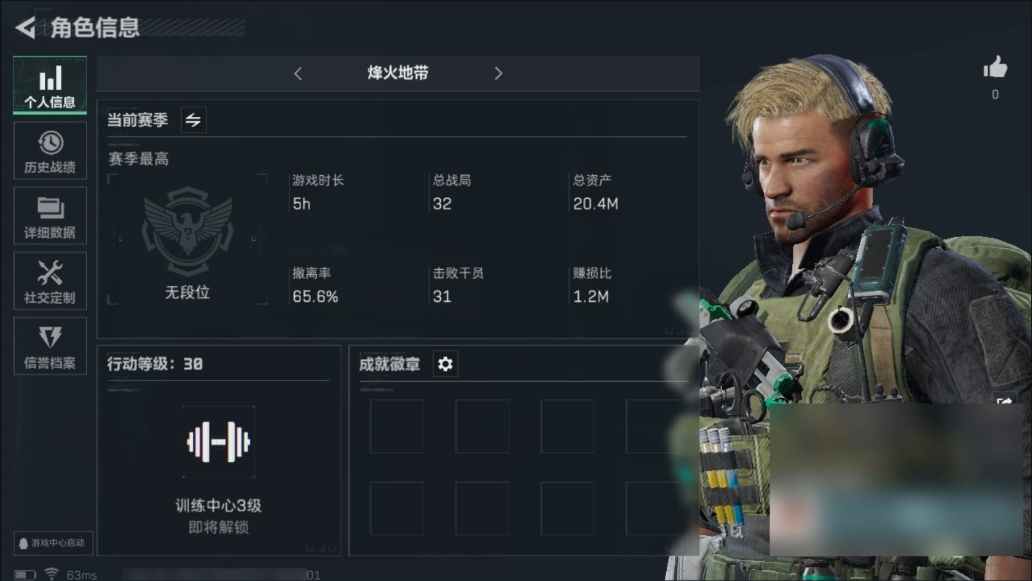Image resolution: width=1032 pixels, height=581 pixels.
Task: Select the second badge slot in top row
Action: pos(482,426)
